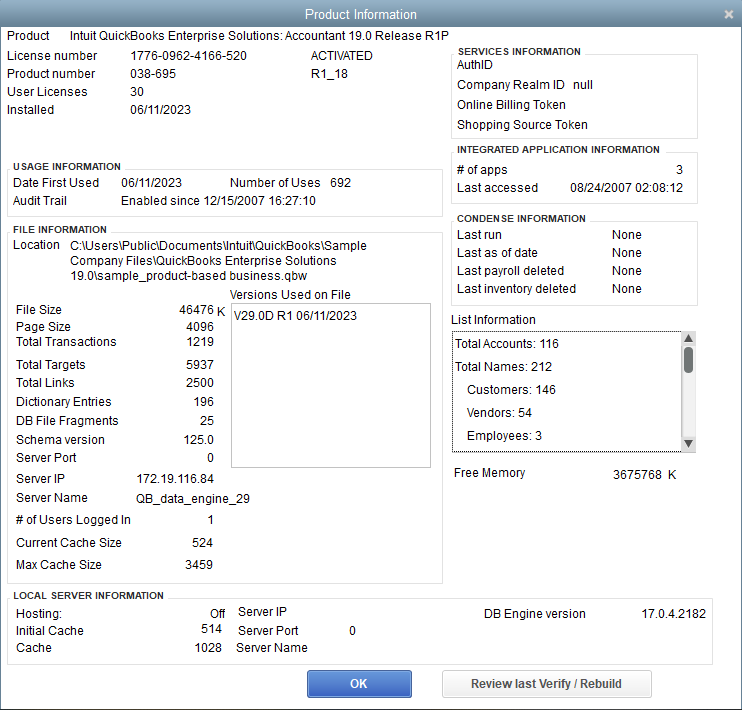
Task: Click DB File Fragments value 25
Action: pos(207,421)
